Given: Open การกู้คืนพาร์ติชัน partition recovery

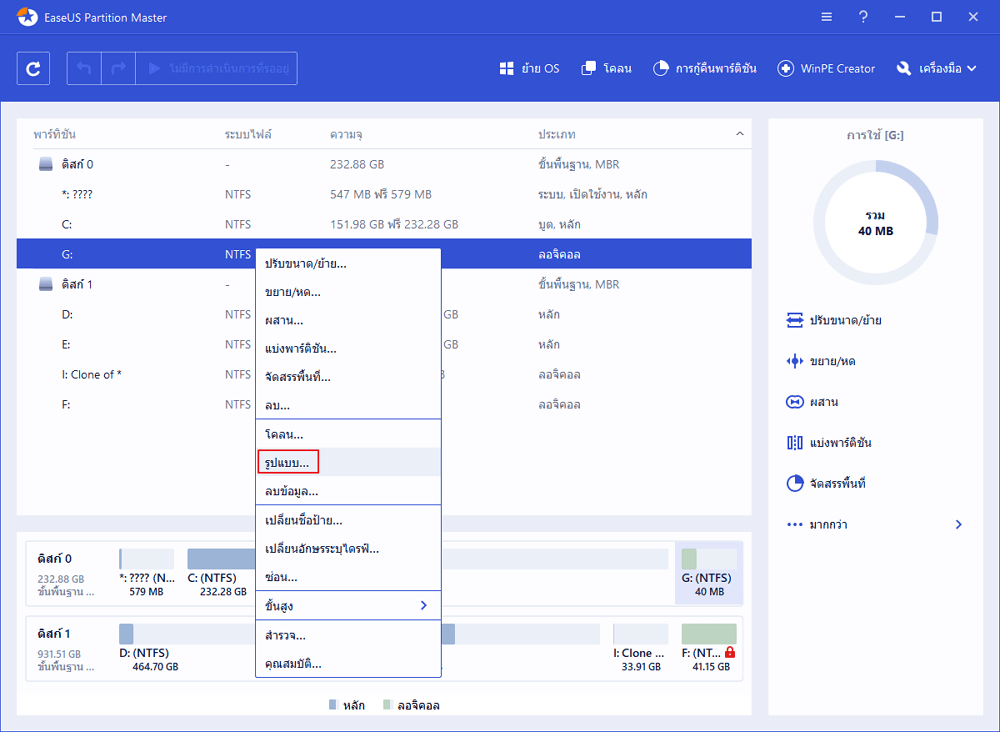Looking at the screenshot, I should (x=705, y=68).
